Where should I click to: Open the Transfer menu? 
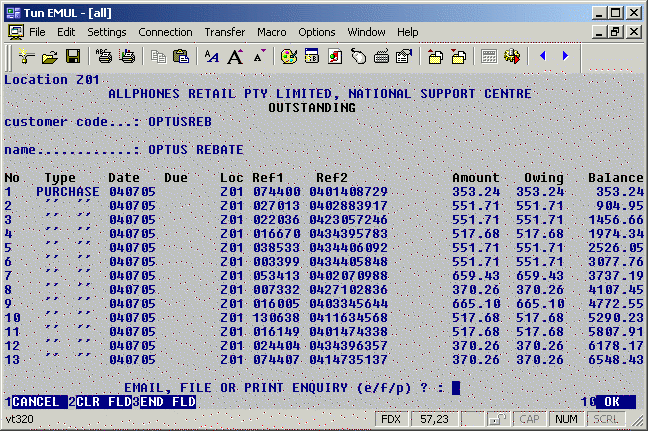[225, 32]
